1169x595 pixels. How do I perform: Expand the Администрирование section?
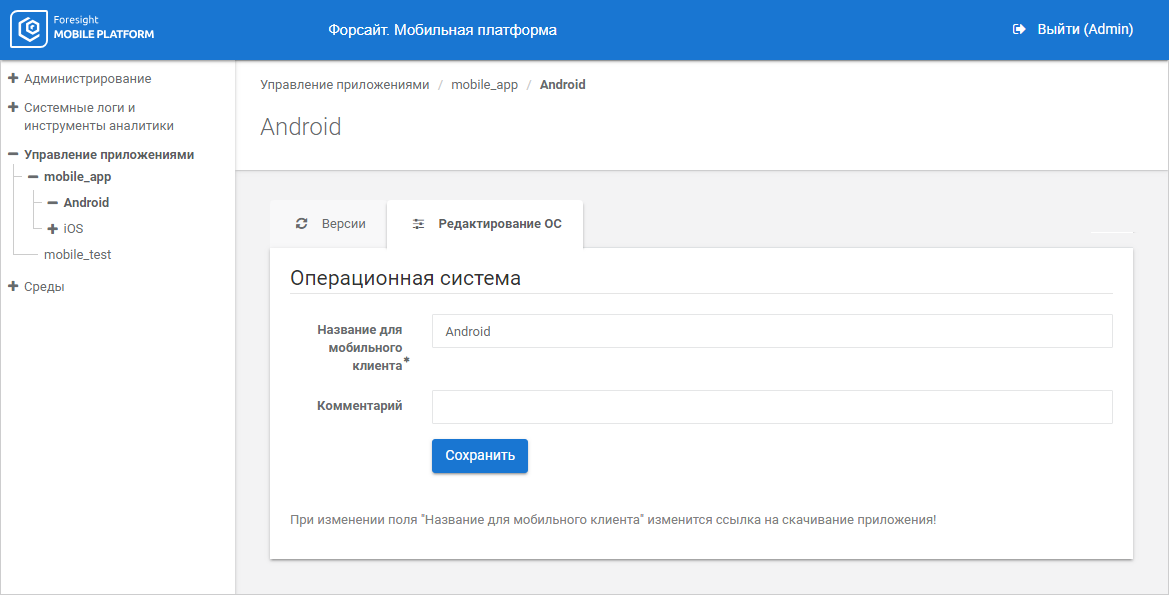(13, 78)
